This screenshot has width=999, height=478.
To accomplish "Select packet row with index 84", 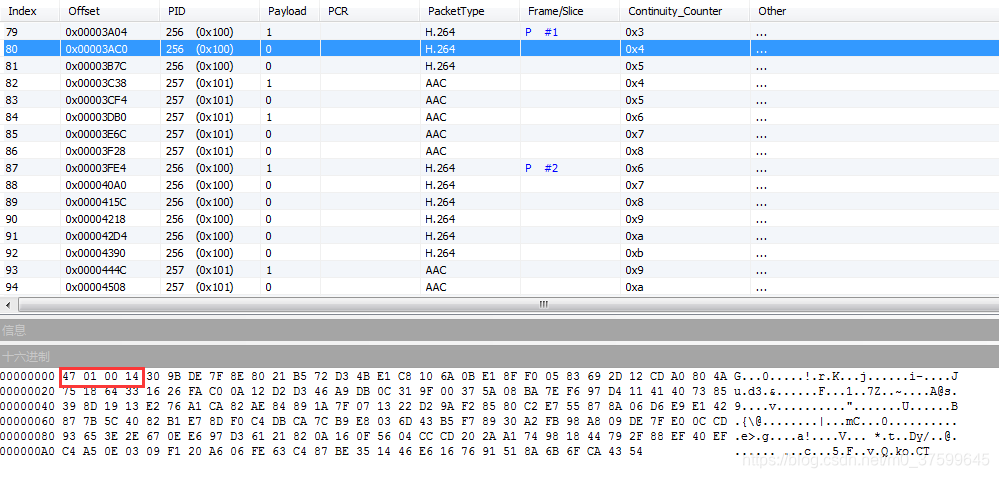I will point(500,117).
